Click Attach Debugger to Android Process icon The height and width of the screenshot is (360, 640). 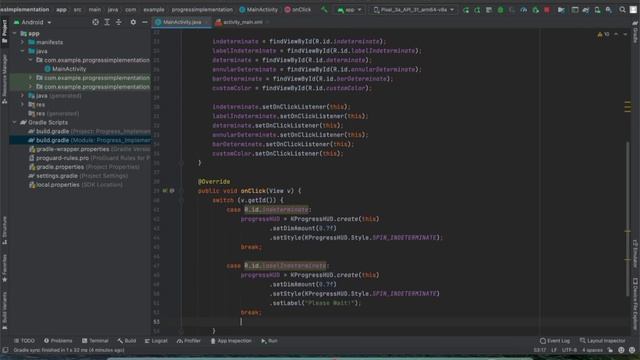[536, 10]
